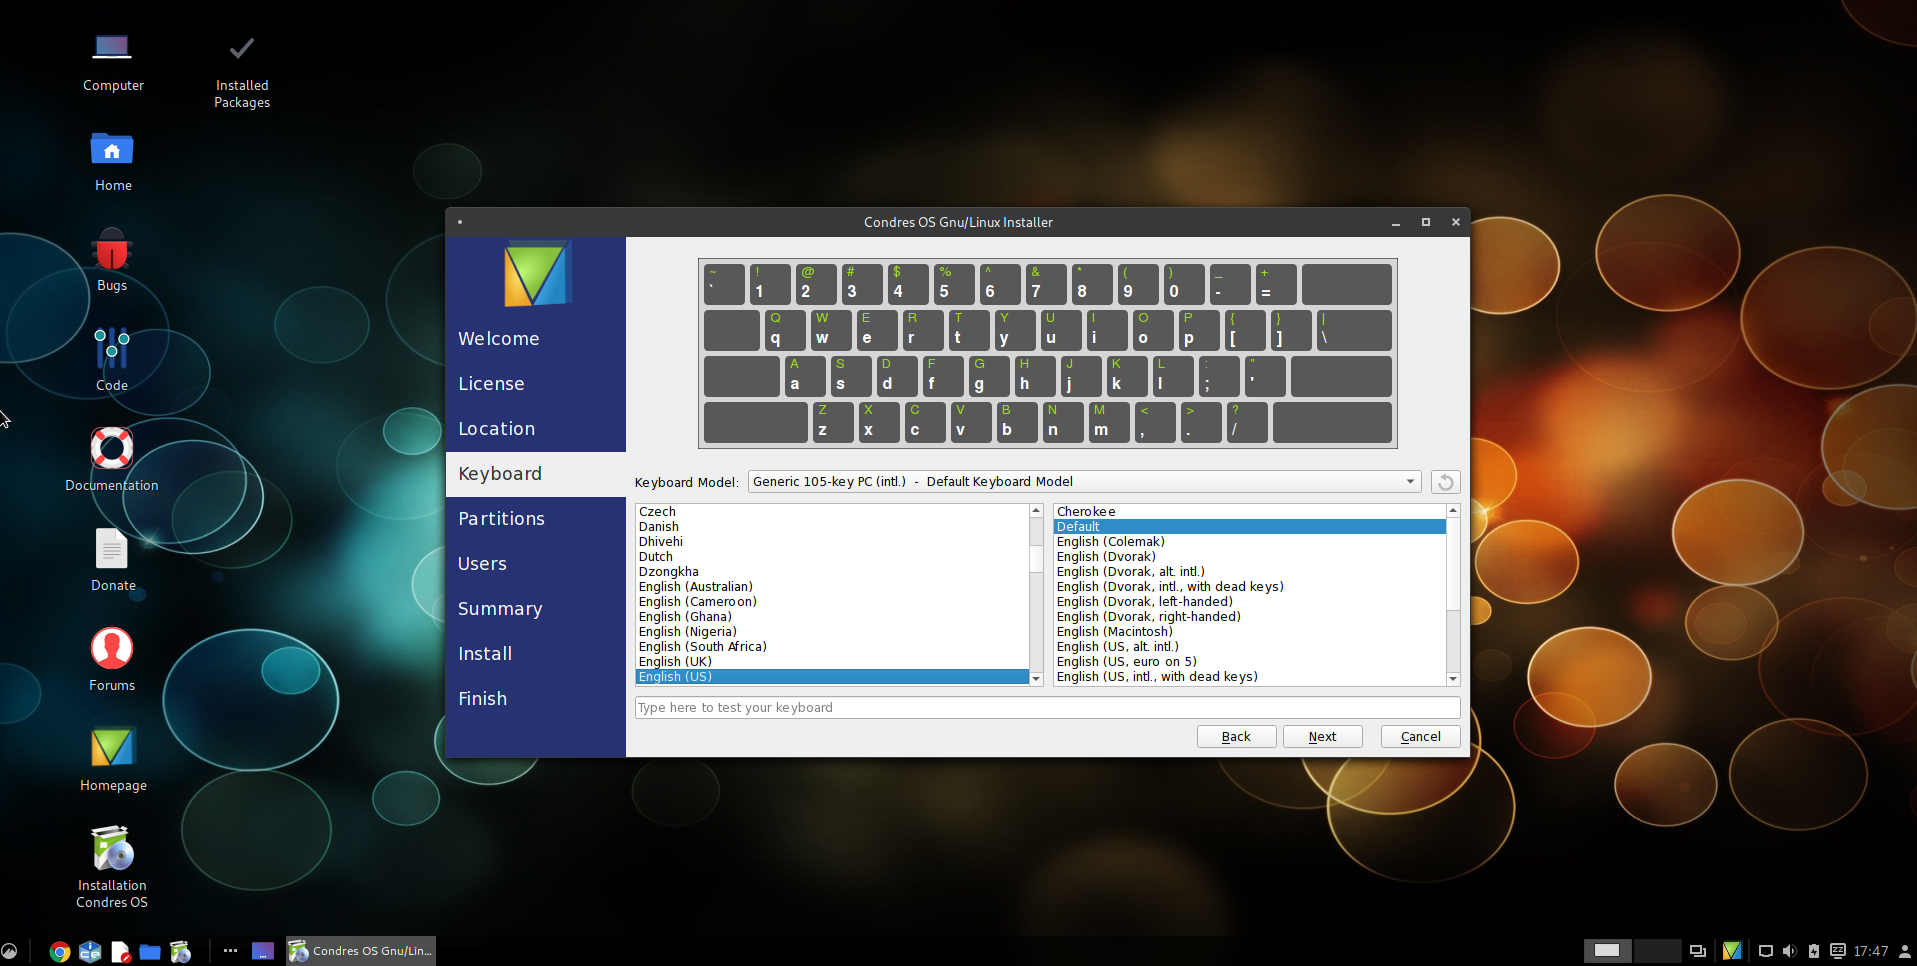Open the Bugs desktop icon

112,254
